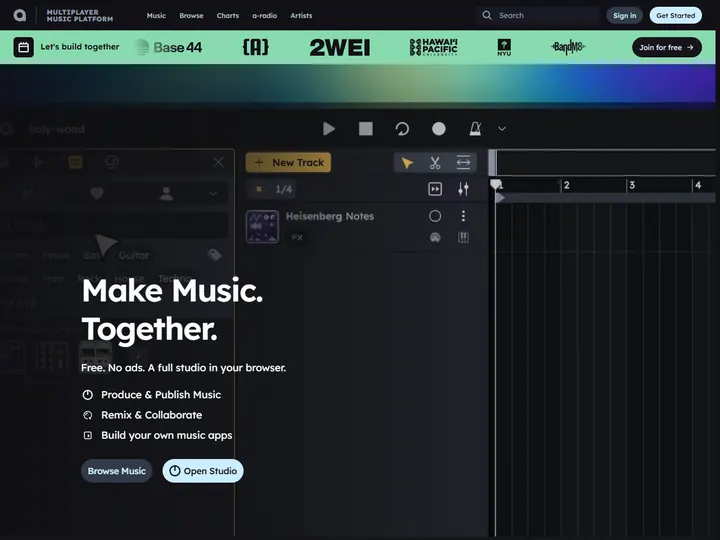Click the Heisenberg Notes track thumbnail
The image size is (720, 540).
[262, 226]
